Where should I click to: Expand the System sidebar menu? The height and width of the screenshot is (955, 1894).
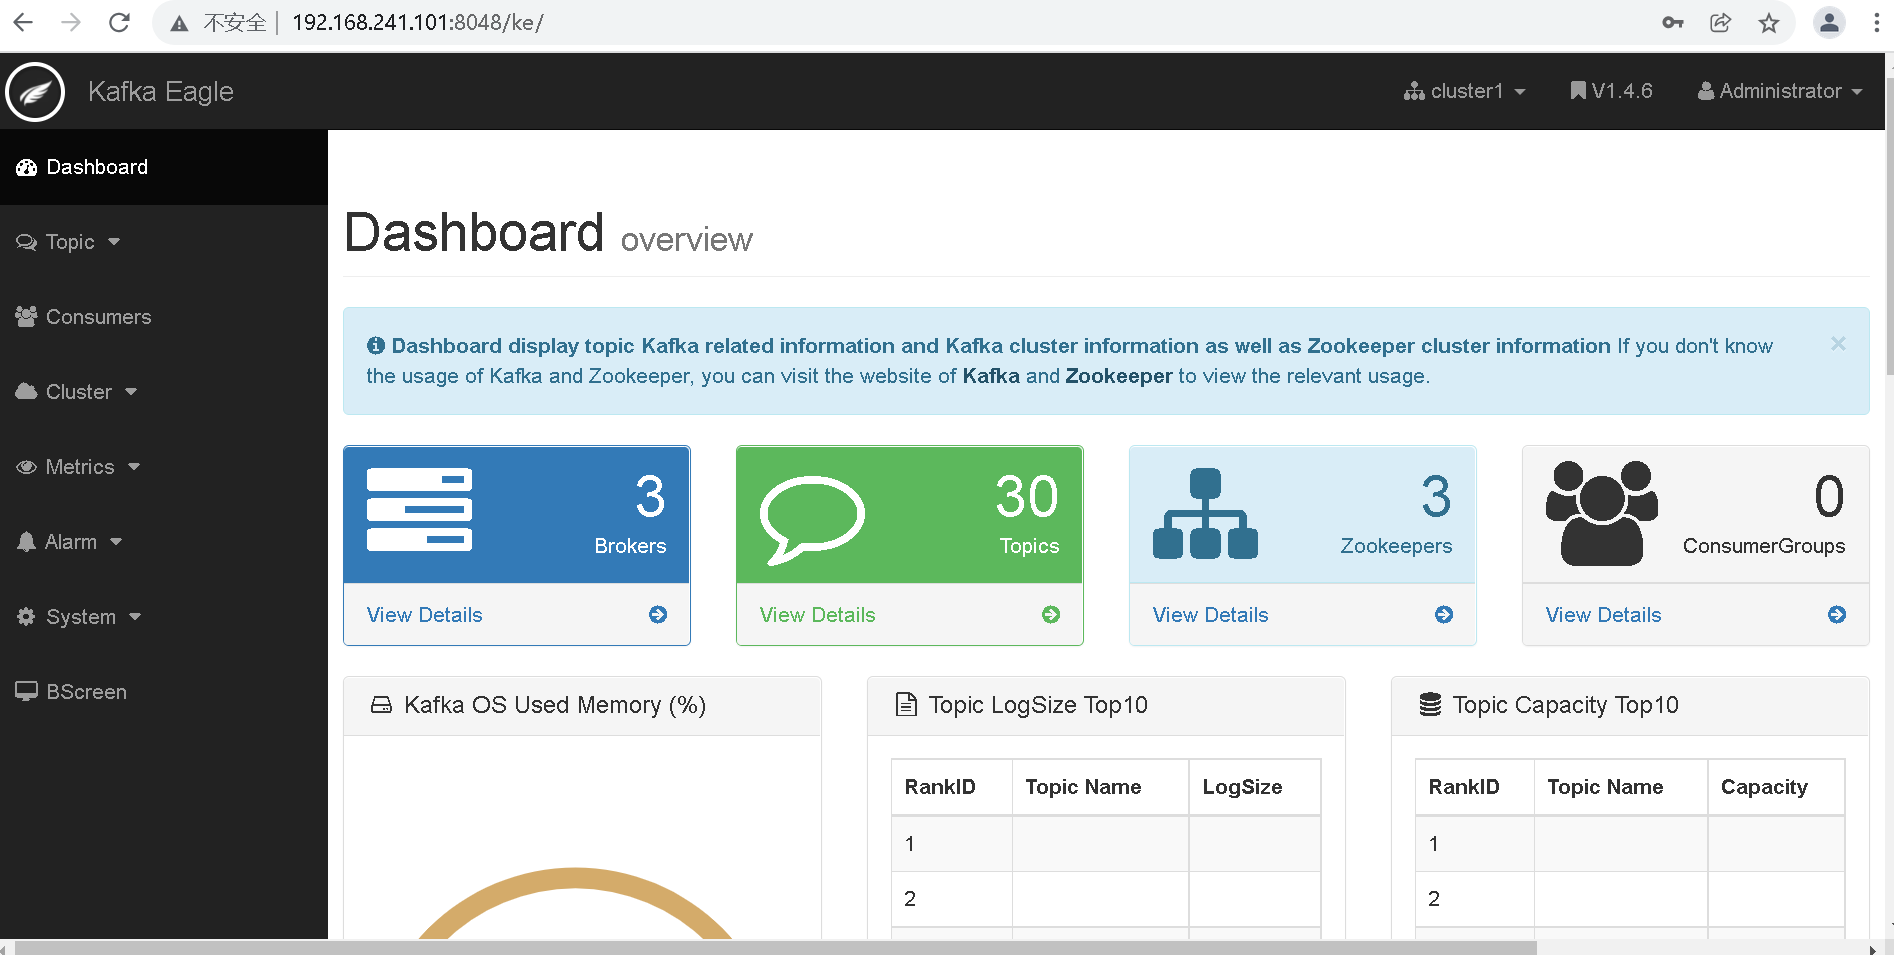(164, 617)
